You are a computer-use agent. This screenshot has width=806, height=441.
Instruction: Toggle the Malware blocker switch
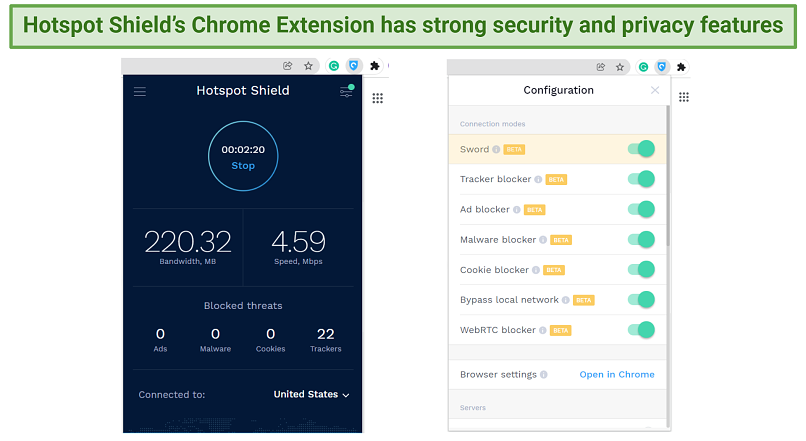tap(641, 240)
